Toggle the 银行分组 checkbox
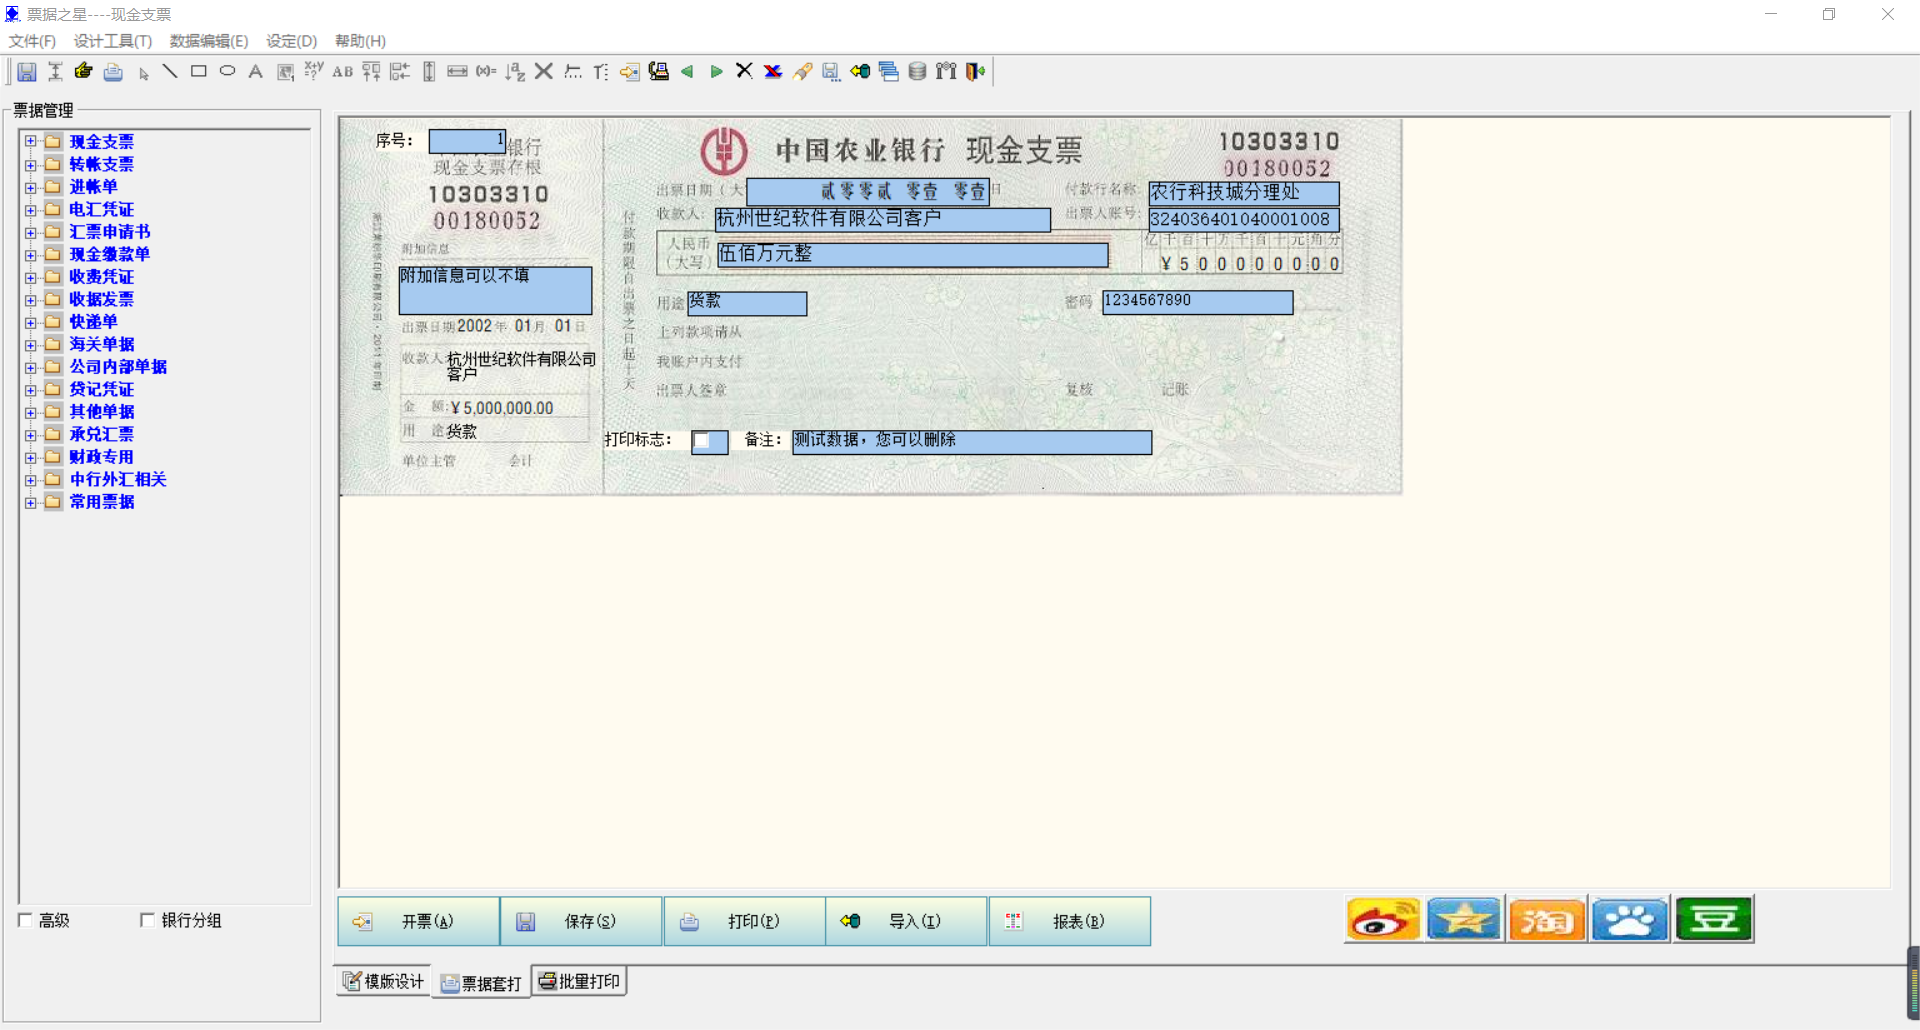1920x1030 pixels. pos(147,920)
